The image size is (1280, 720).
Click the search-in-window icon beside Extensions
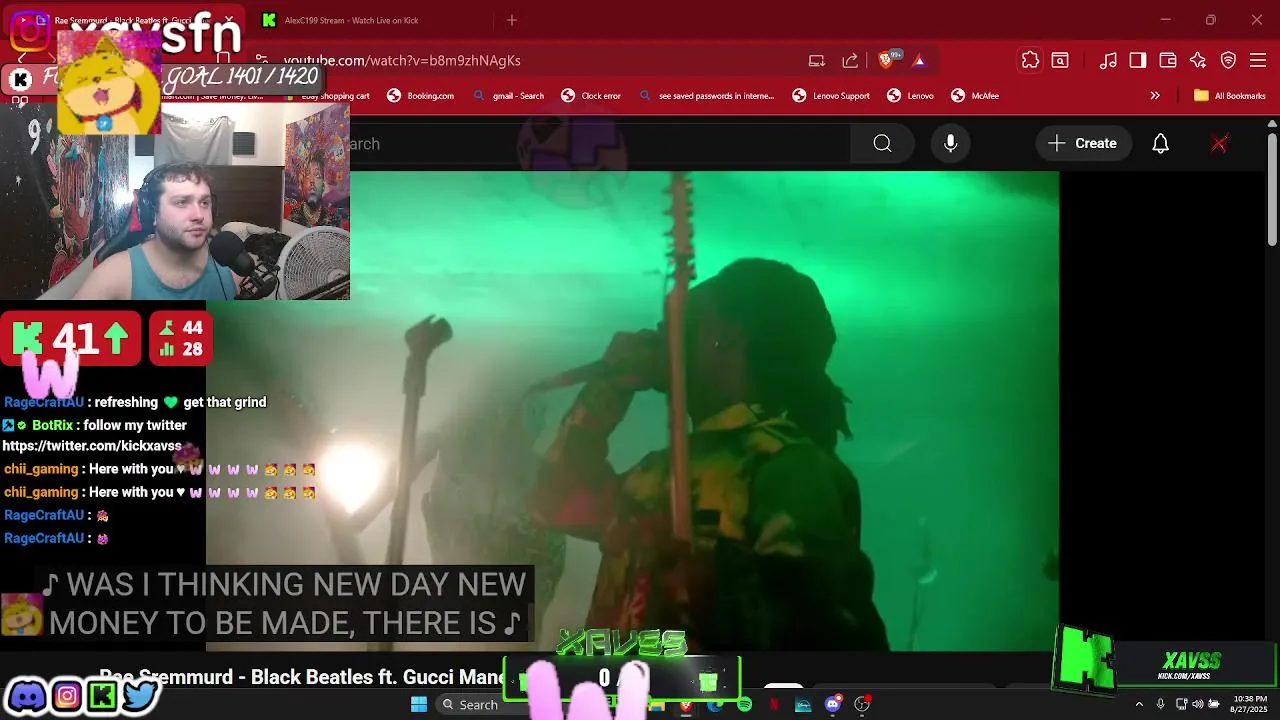tap(1060, 61)
